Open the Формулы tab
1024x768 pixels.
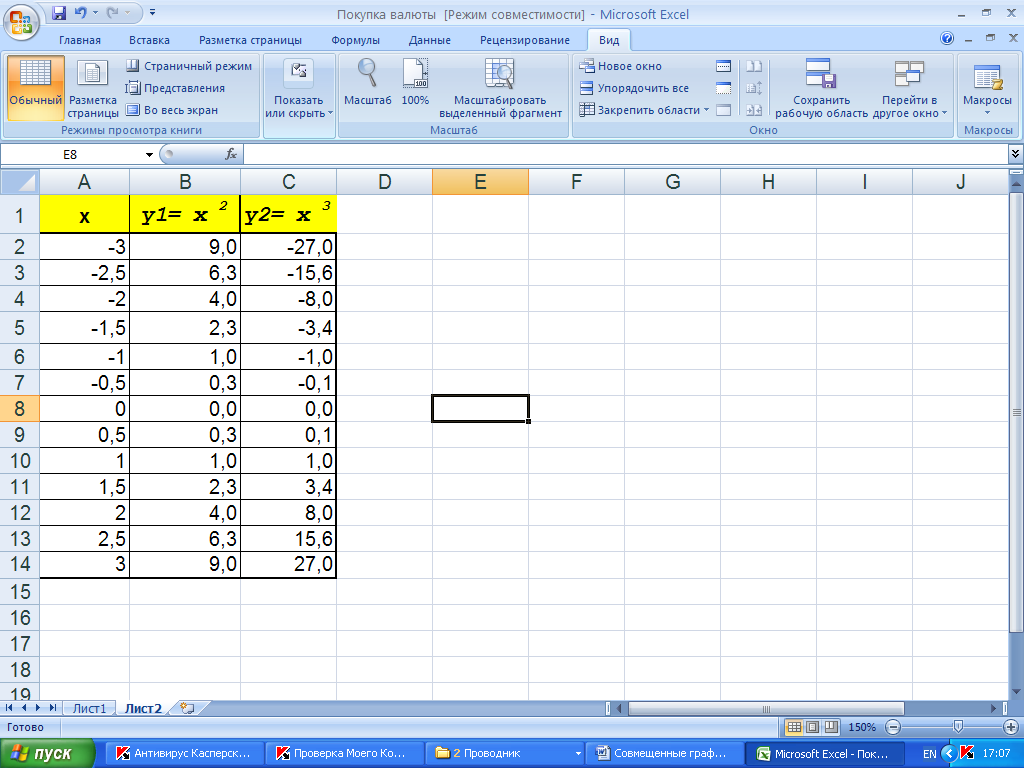pos(355,40)
